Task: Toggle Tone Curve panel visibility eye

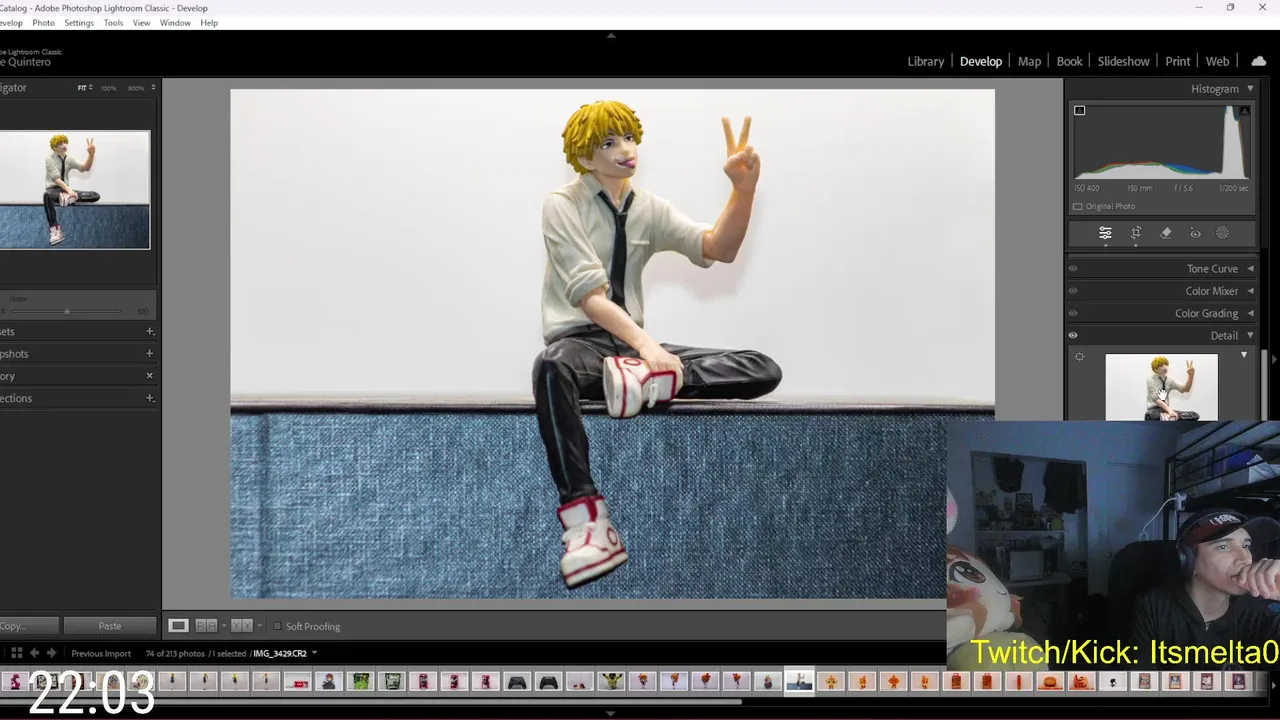Action: 1073,269
